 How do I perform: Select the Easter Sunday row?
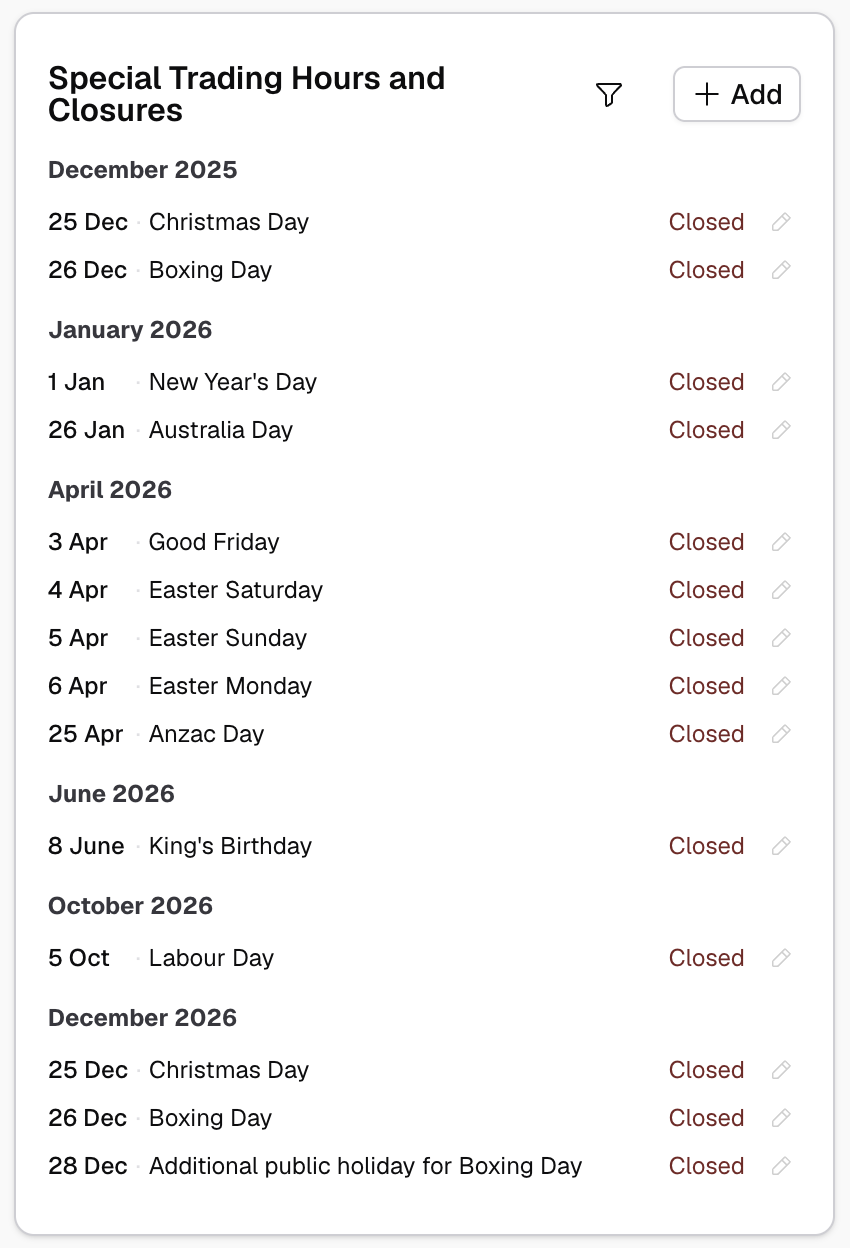click(x=228, y=638)
